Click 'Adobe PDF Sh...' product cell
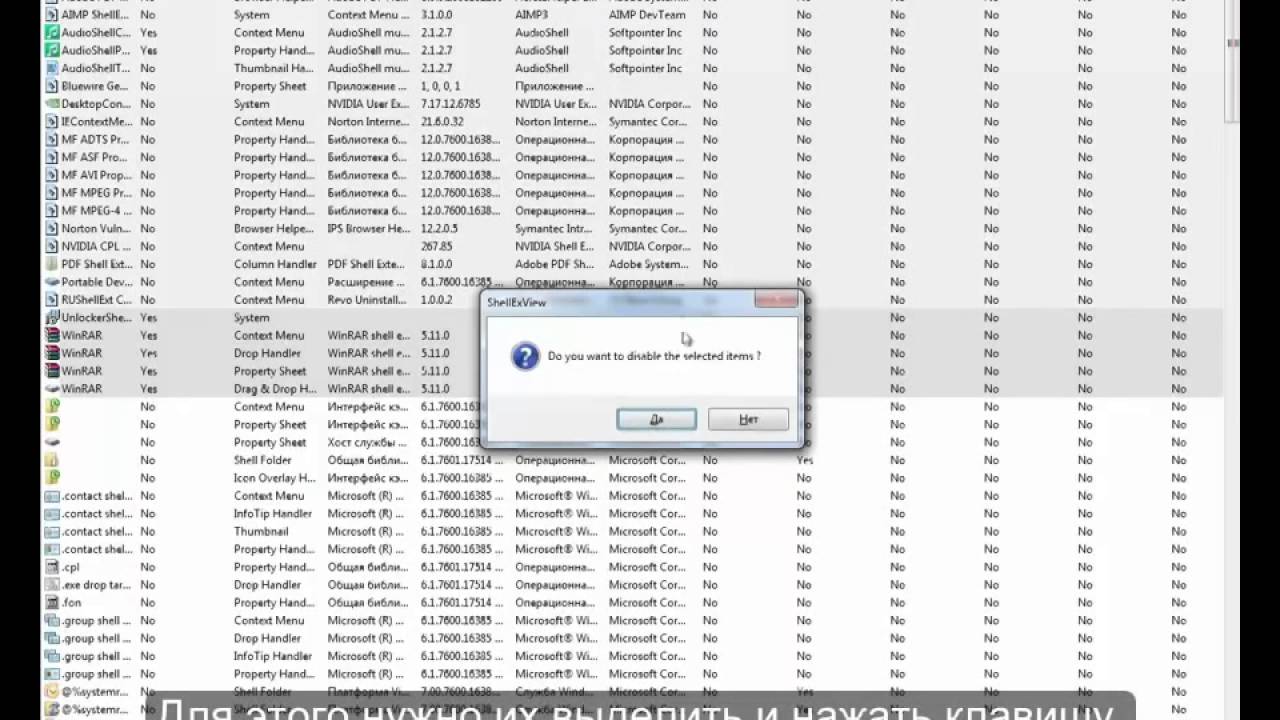Screen dimensions: 1280x720 coord(556,265)
